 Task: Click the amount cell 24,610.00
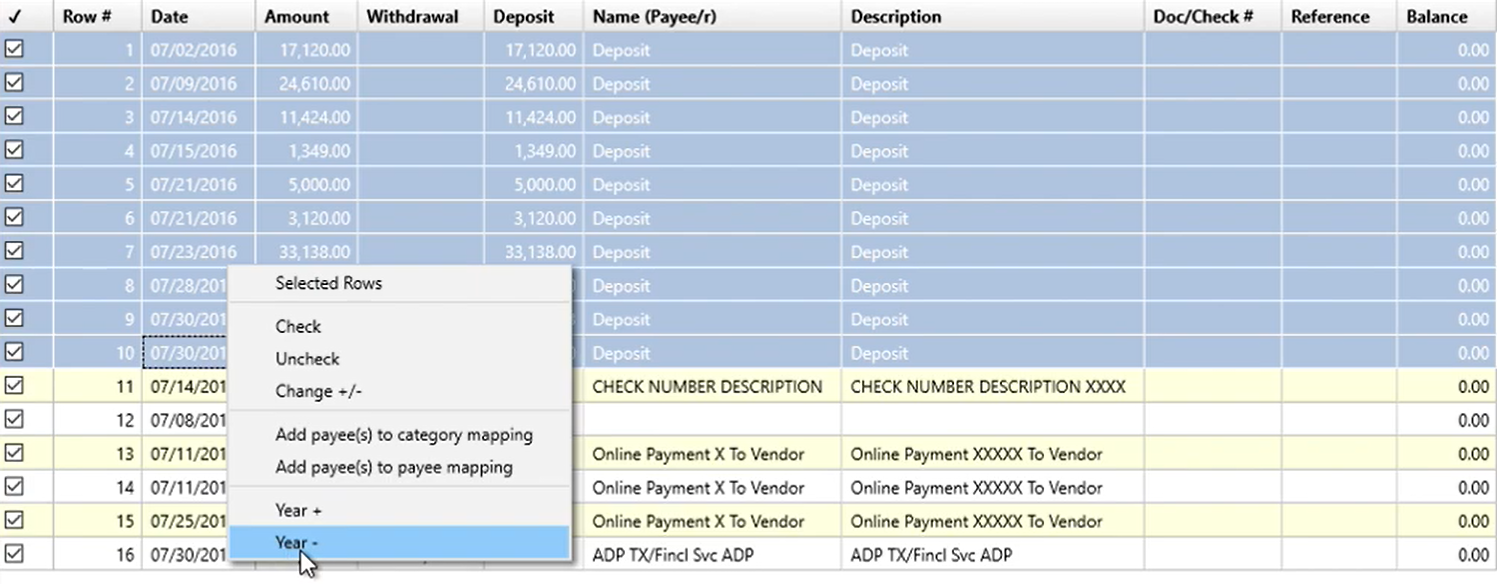pyautogui.click(x=306, y=84)
